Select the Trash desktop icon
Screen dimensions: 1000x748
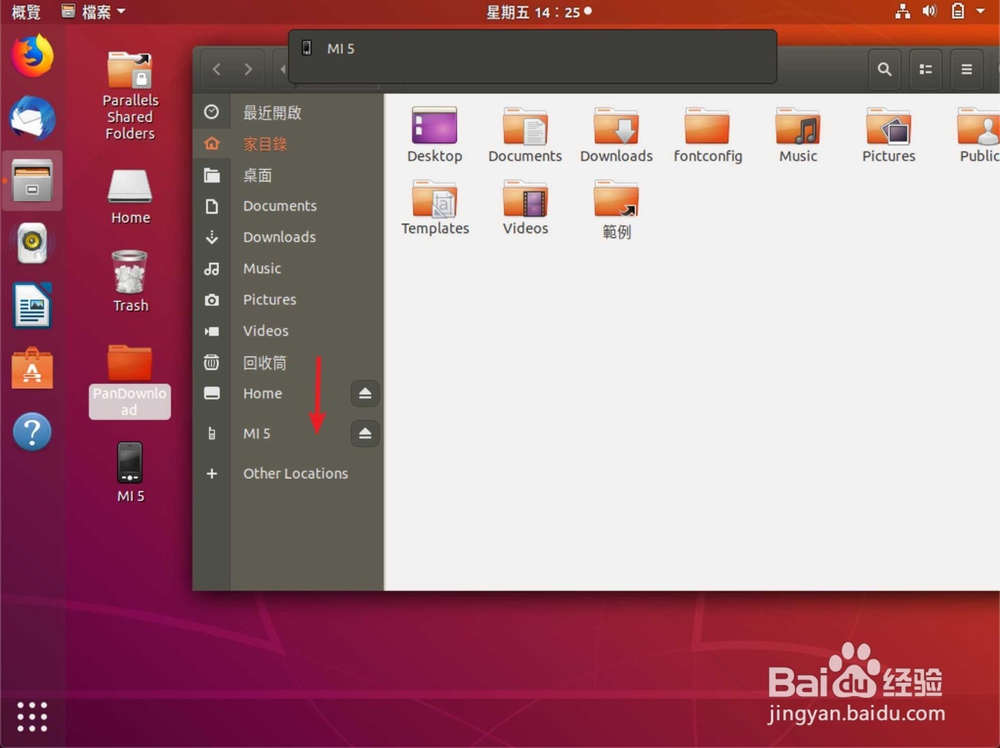click(x=130, y=281)
